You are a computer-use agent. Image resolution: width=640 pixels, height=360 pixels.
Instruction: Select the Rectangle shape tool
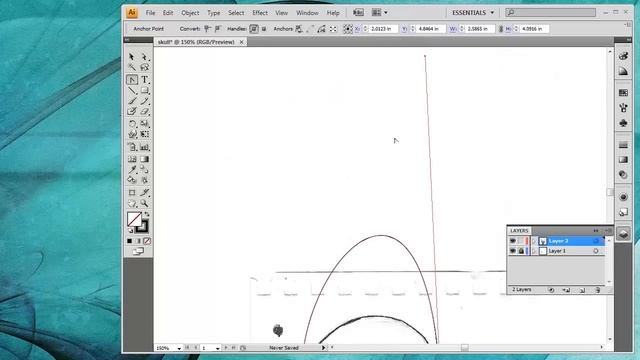(144, 90)
